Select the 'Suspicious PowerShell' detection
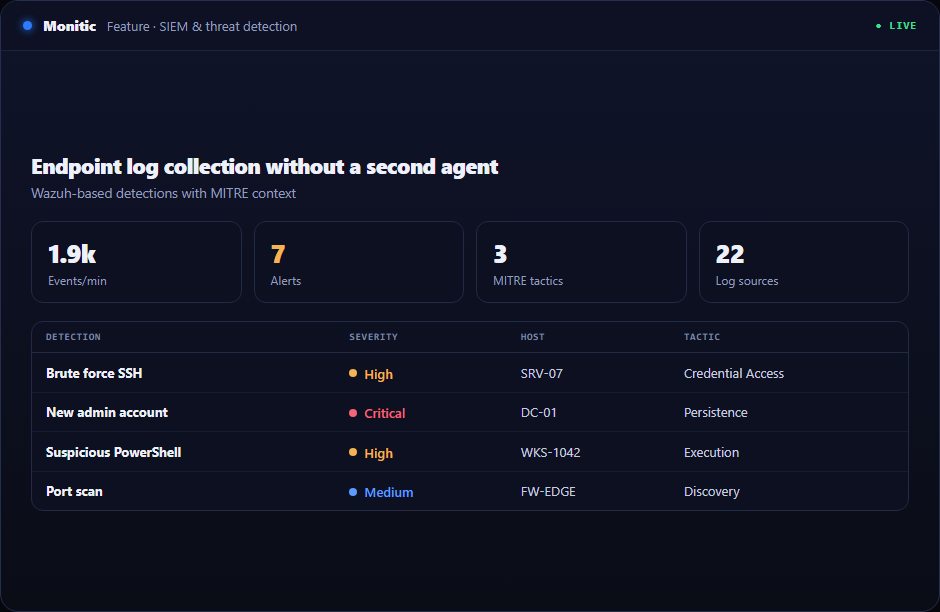Image resolution: width=940 pixels, height=612 pixels. pyautogui.click(x=113, y=453)
